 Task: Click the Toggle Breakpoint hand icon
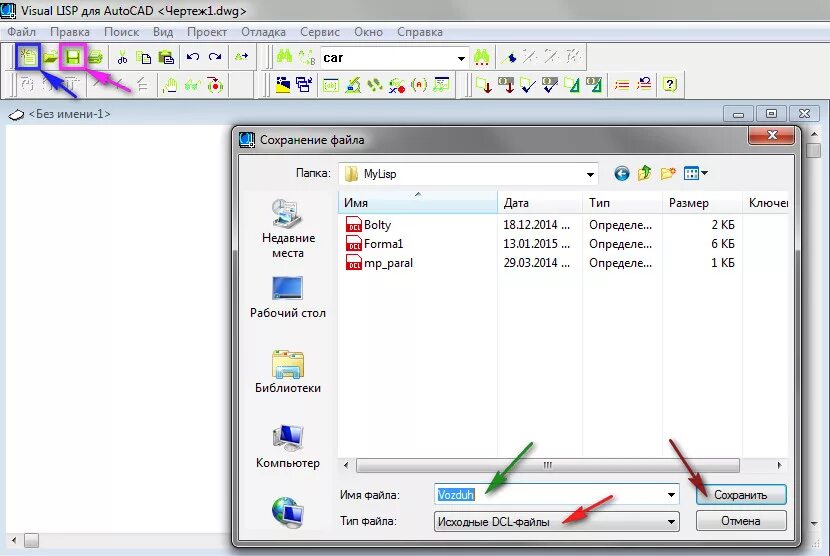[170, 85]
